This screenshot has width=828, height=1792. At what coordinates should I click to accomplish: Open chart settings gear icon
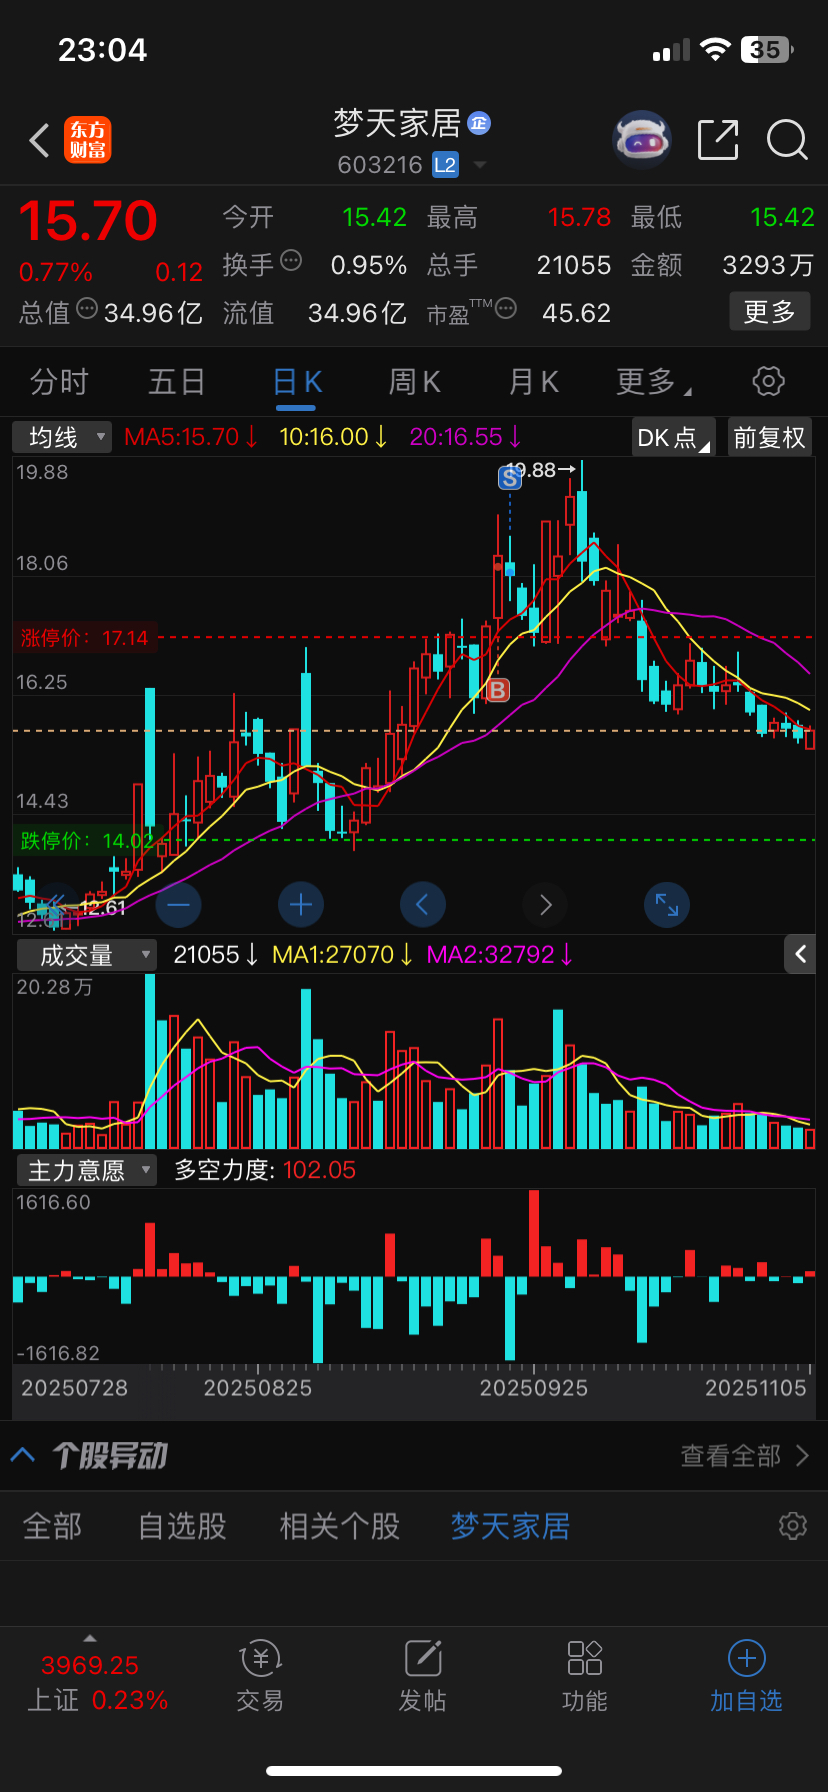(x=768, y=381)
